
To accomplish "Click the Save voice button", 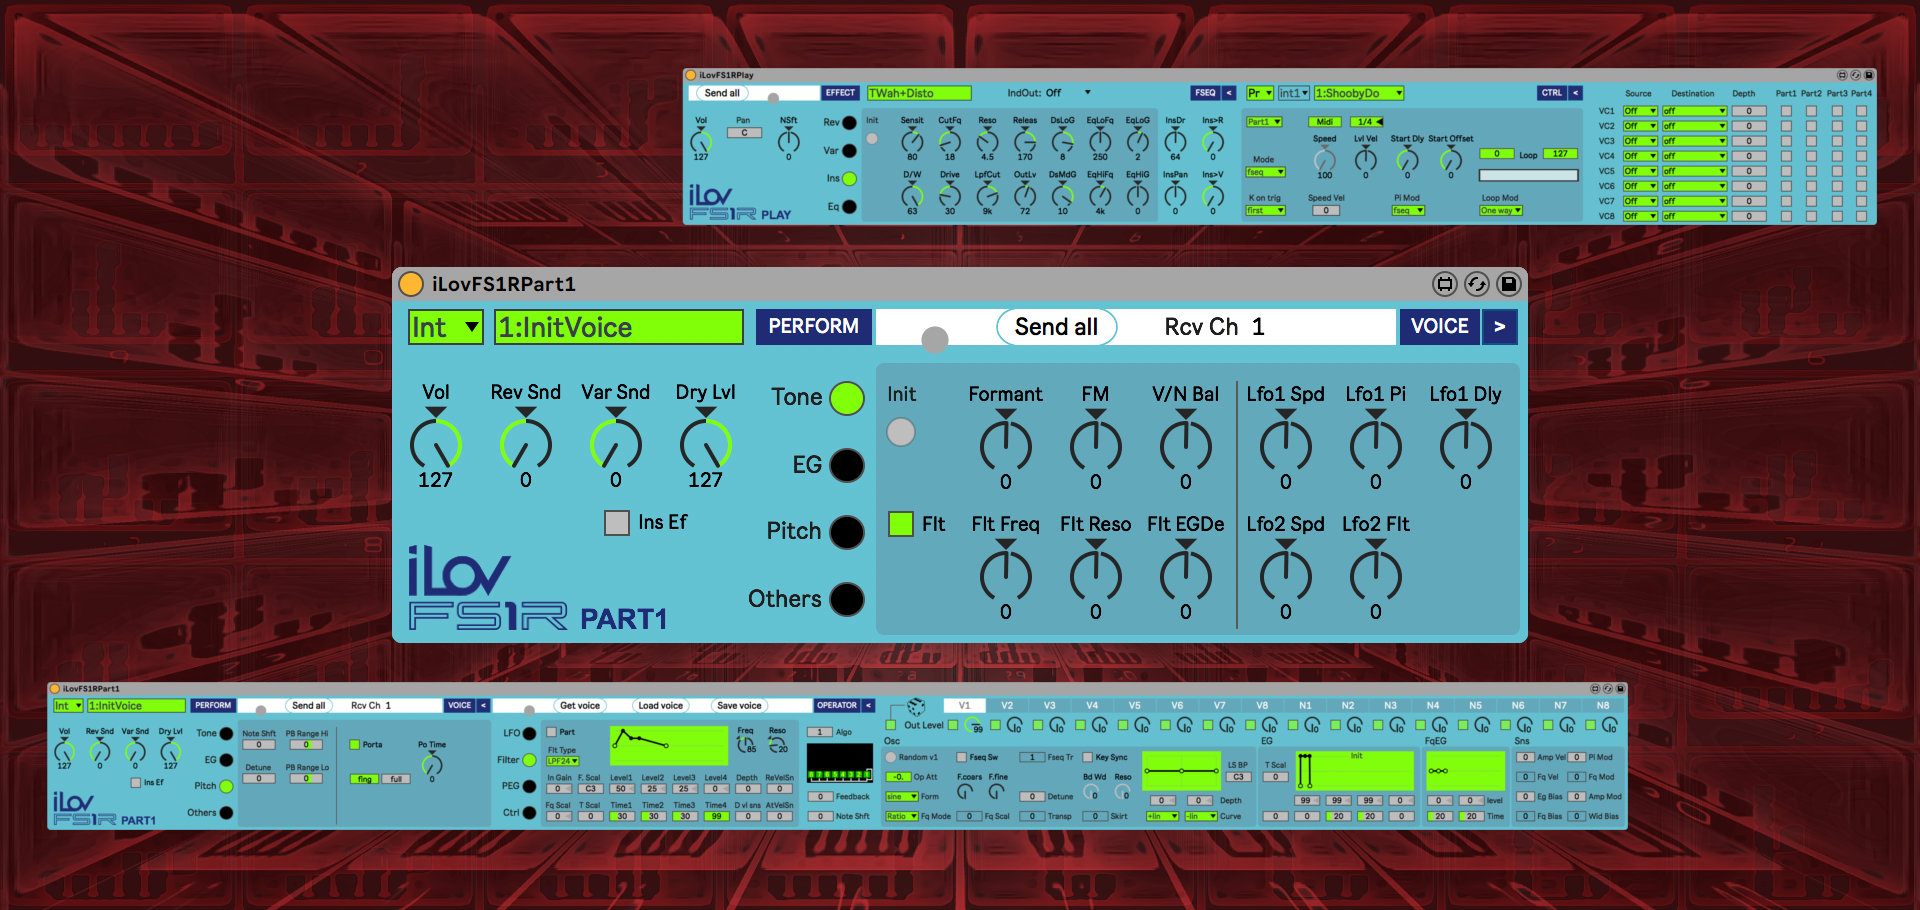I will (739, 705).
